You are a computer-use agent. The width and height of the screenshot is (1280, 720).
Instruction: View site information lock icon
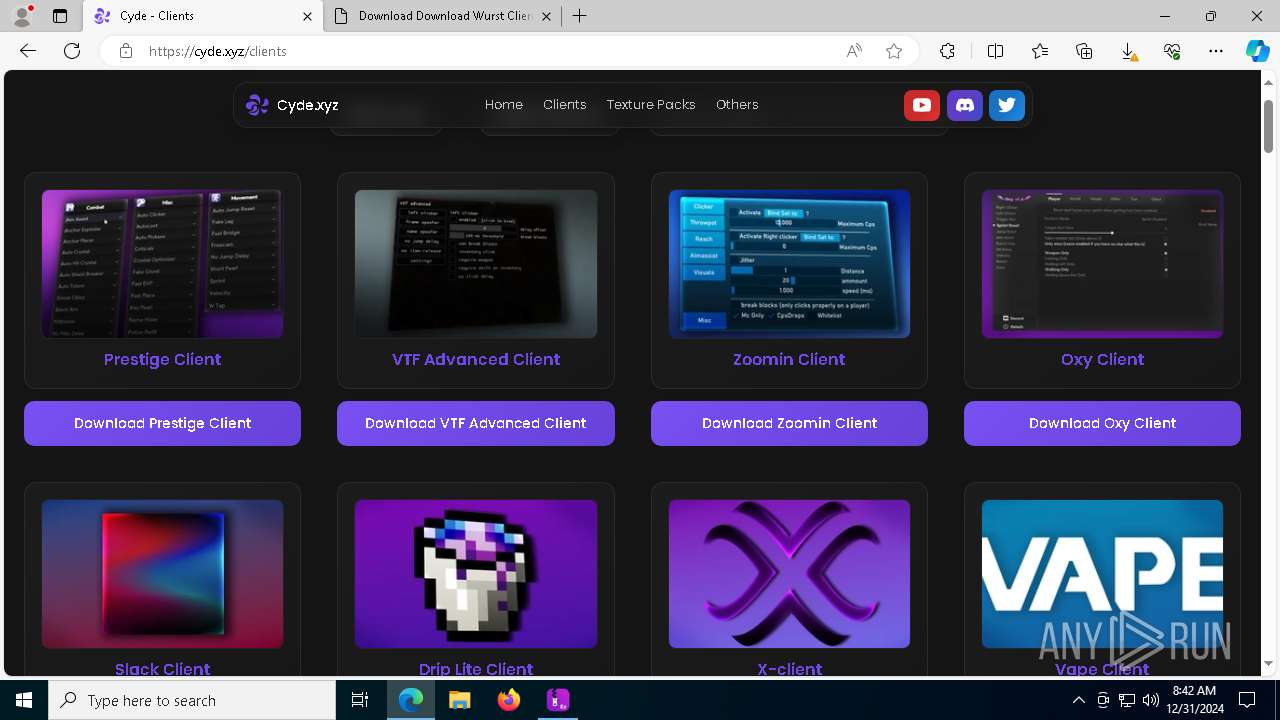[x=126, y=51]
